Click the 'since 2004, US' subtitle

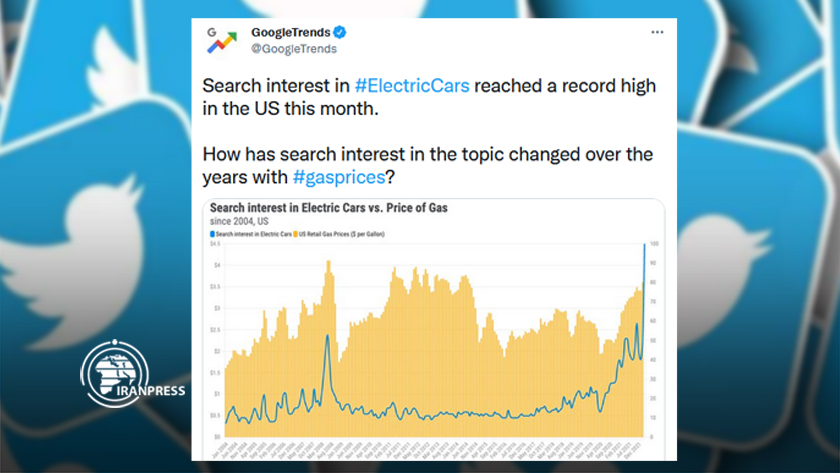coord(239,221)
